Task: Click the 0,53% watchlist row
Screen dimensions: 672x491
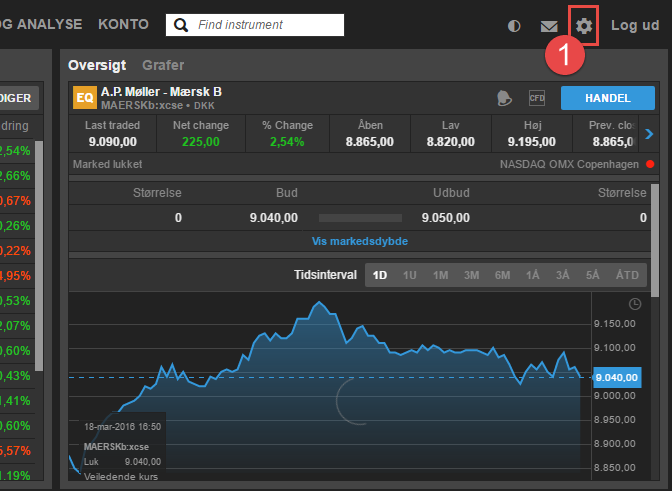Action: [x=17, y=301]
